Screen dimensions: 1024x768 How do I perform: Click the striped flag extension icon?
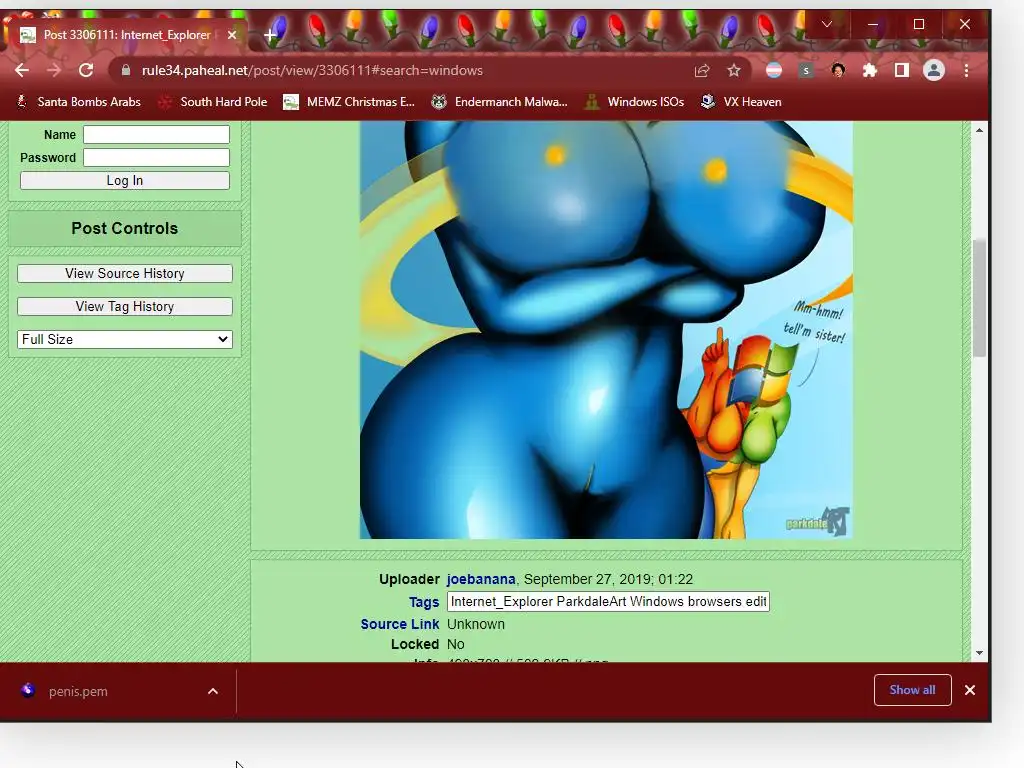click(774, 71)
